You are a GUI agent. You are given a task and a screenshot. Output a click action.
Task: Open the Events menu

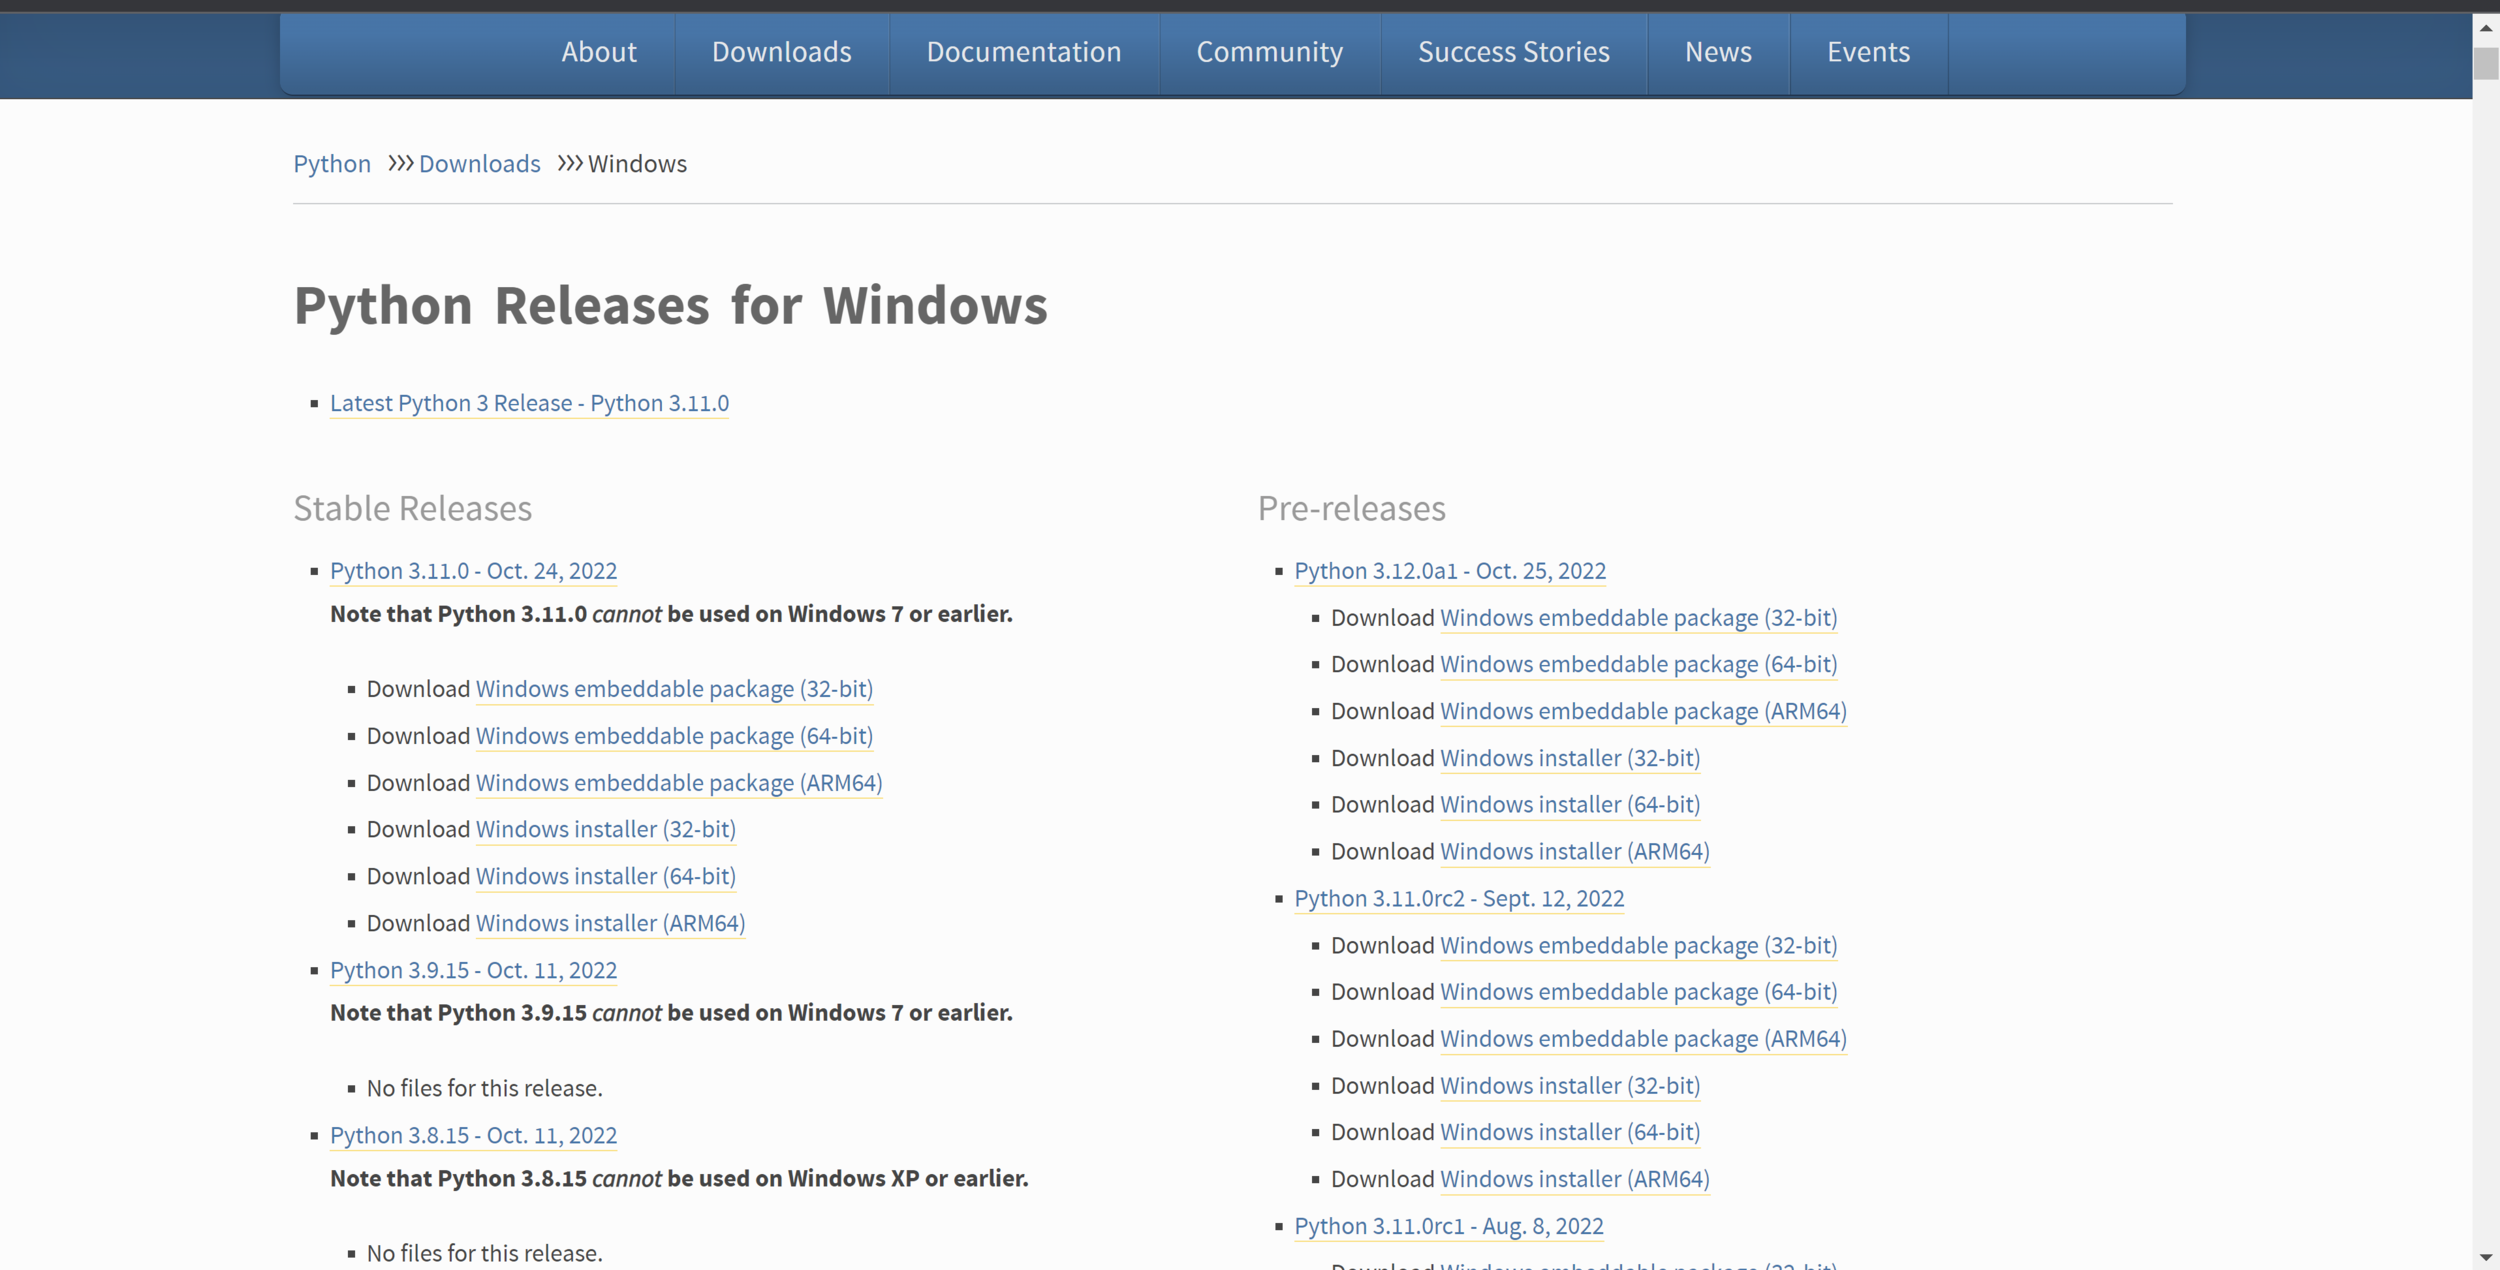click(x=1867, y=52)
